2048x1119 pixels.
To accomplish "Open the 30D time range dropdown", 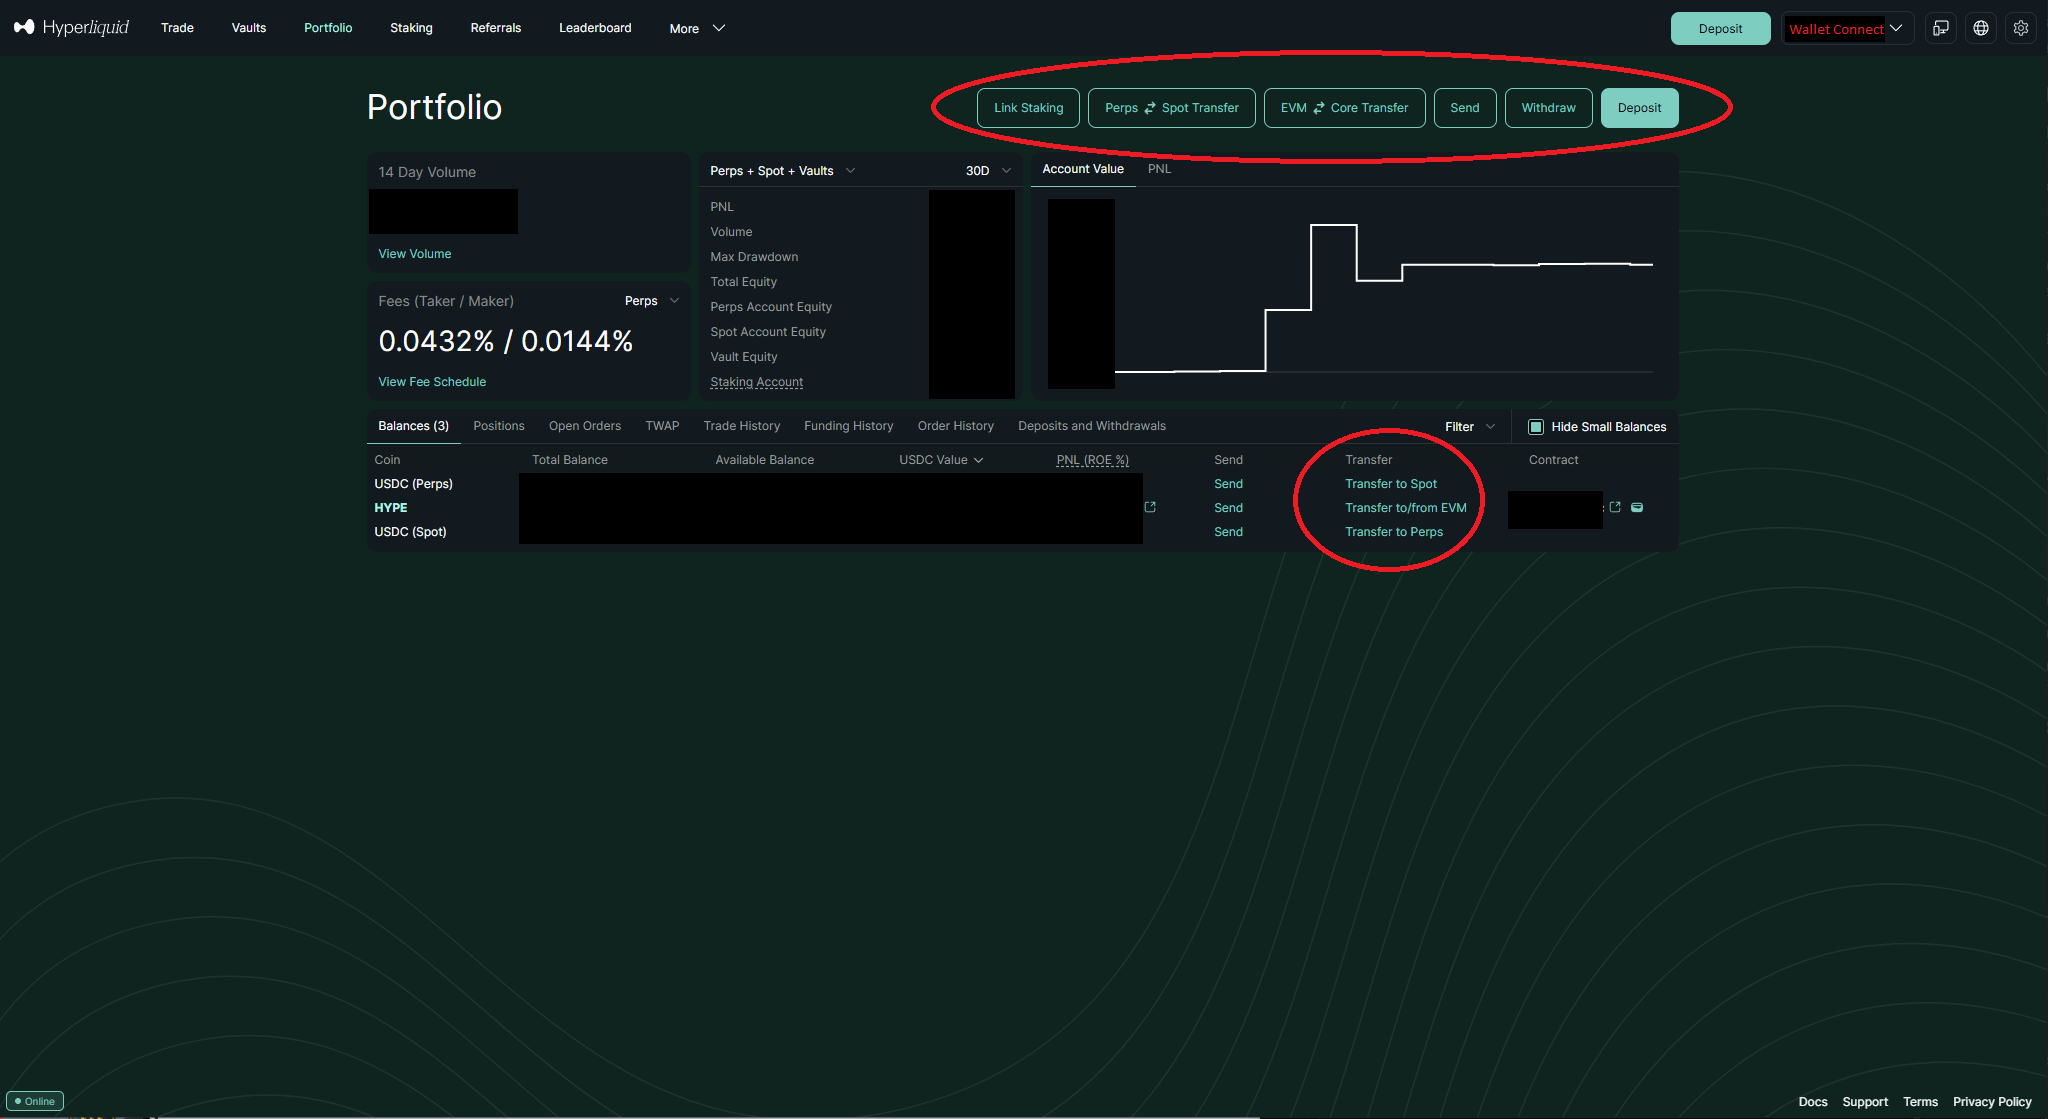I will pyautogui.click(x=988, y=171).
